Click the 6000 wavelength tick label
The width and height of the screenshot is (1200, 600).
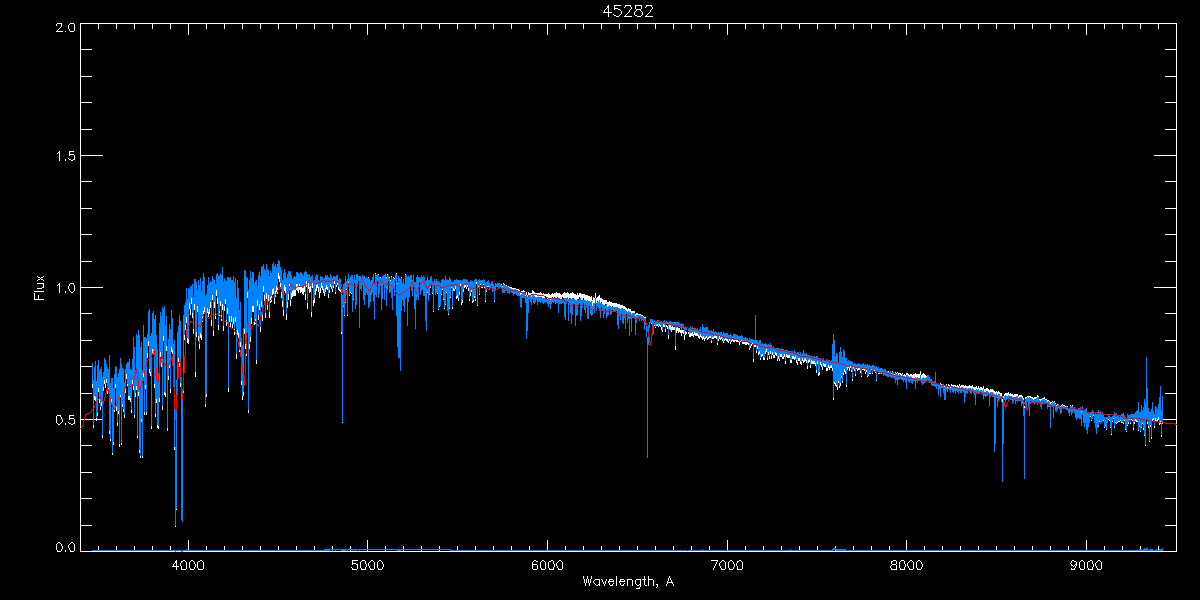pos(548,565)
